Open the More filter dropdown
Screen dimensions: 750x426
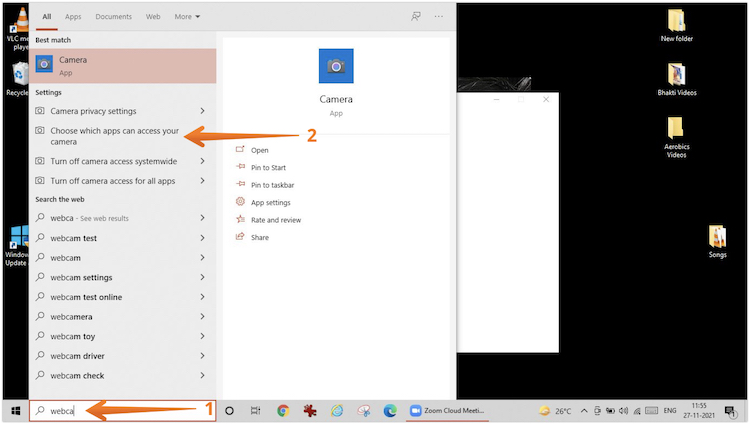coord(187,17)
